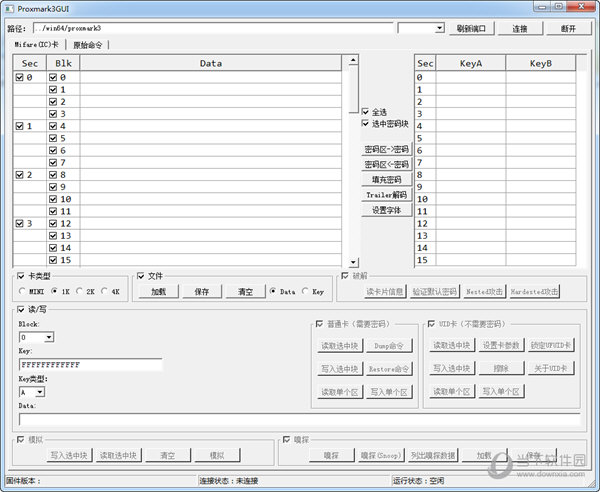Click the Restore命令 button
600x492 pixels.
pos(389,369)
